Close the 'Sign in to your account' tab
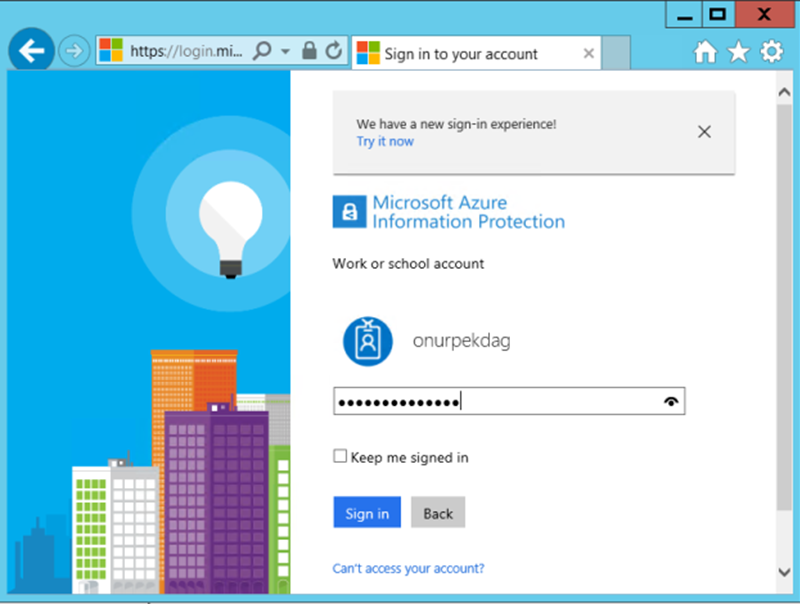 pyautogui.click(x=589, y=53)
